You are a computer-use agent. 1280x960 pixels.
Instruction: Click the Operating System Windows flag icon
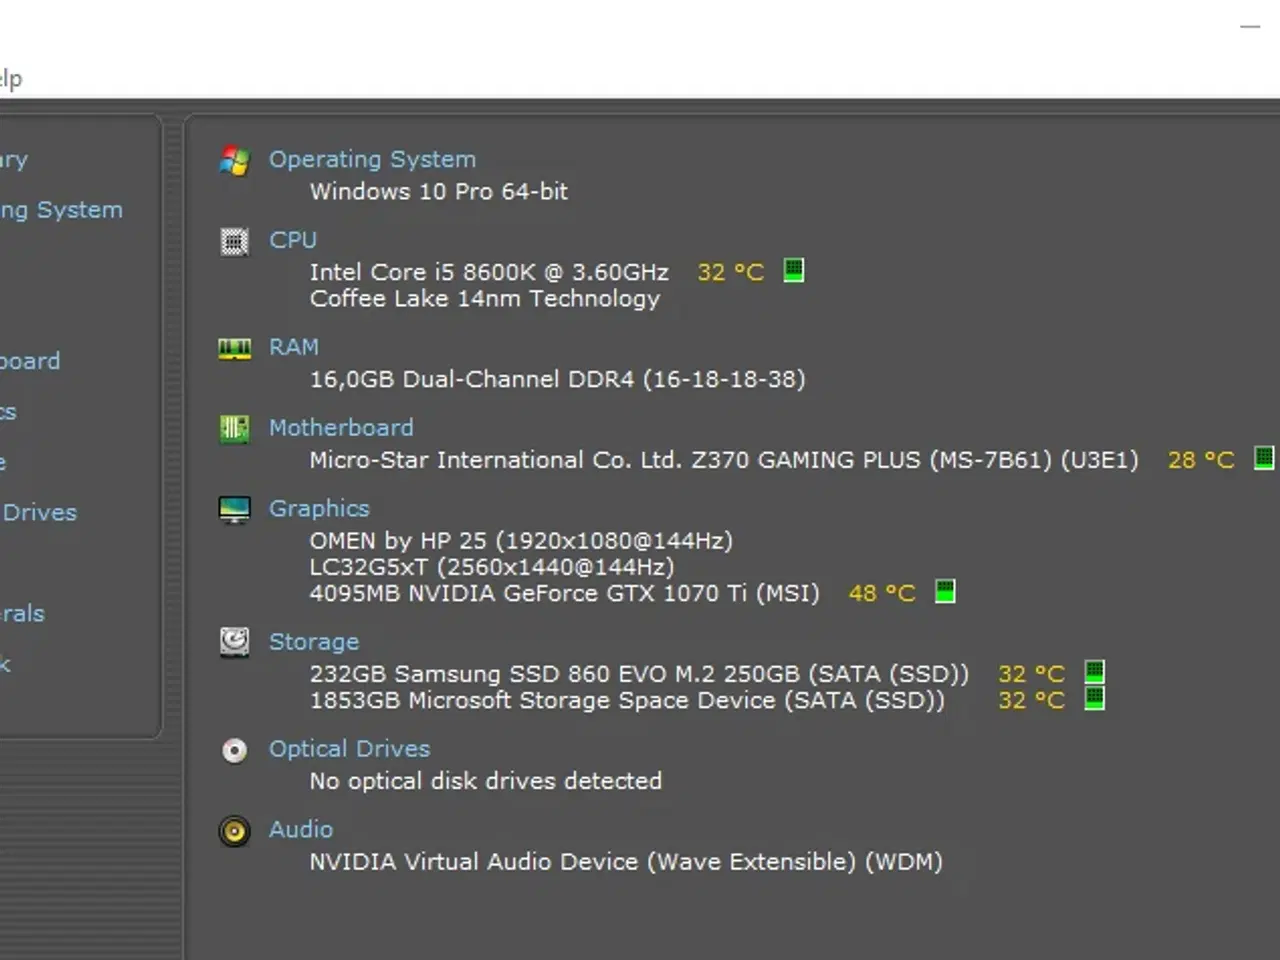(234, 160)
